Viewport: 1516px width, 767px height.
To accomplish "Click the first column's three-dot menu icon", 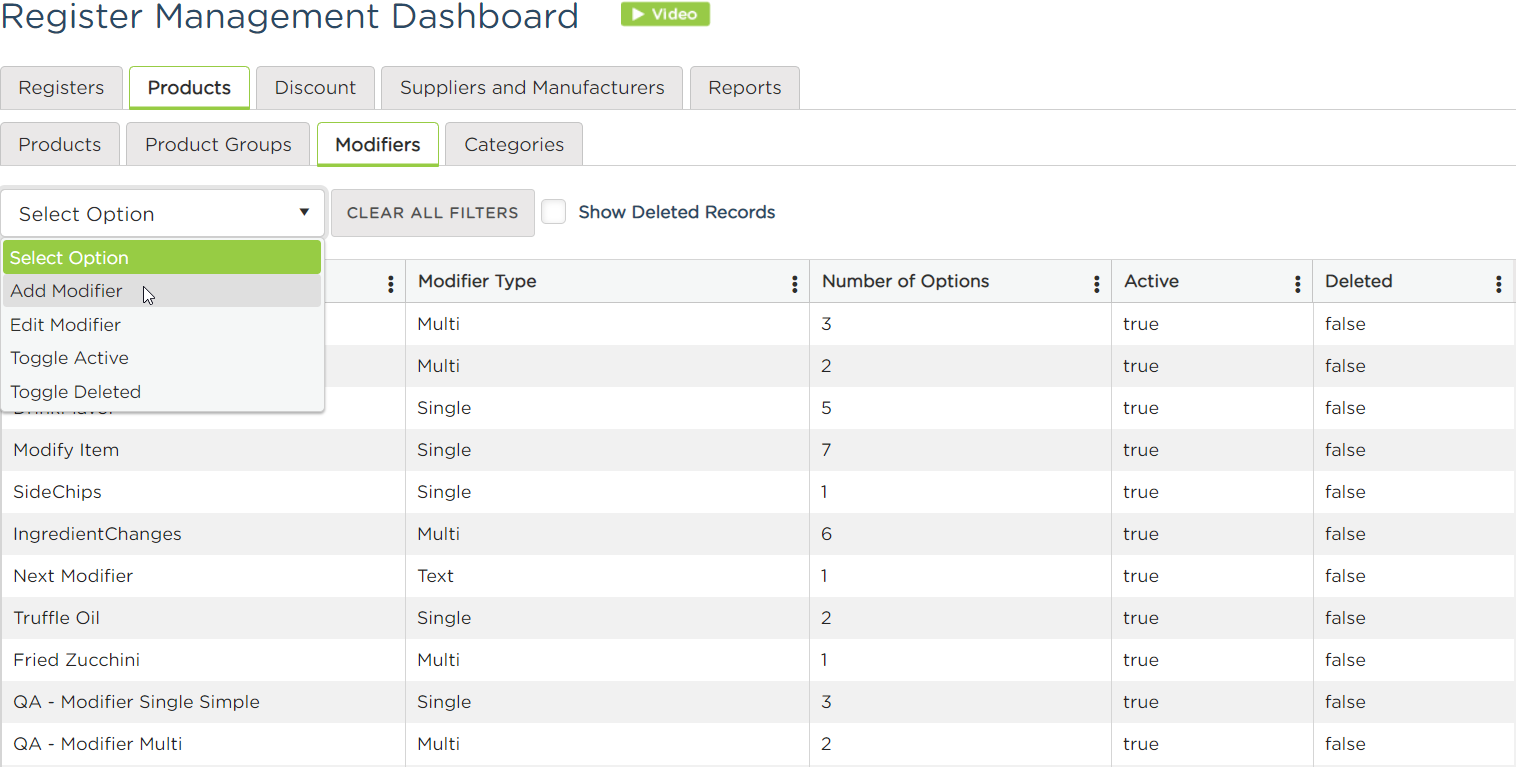I will pos(390,284).
